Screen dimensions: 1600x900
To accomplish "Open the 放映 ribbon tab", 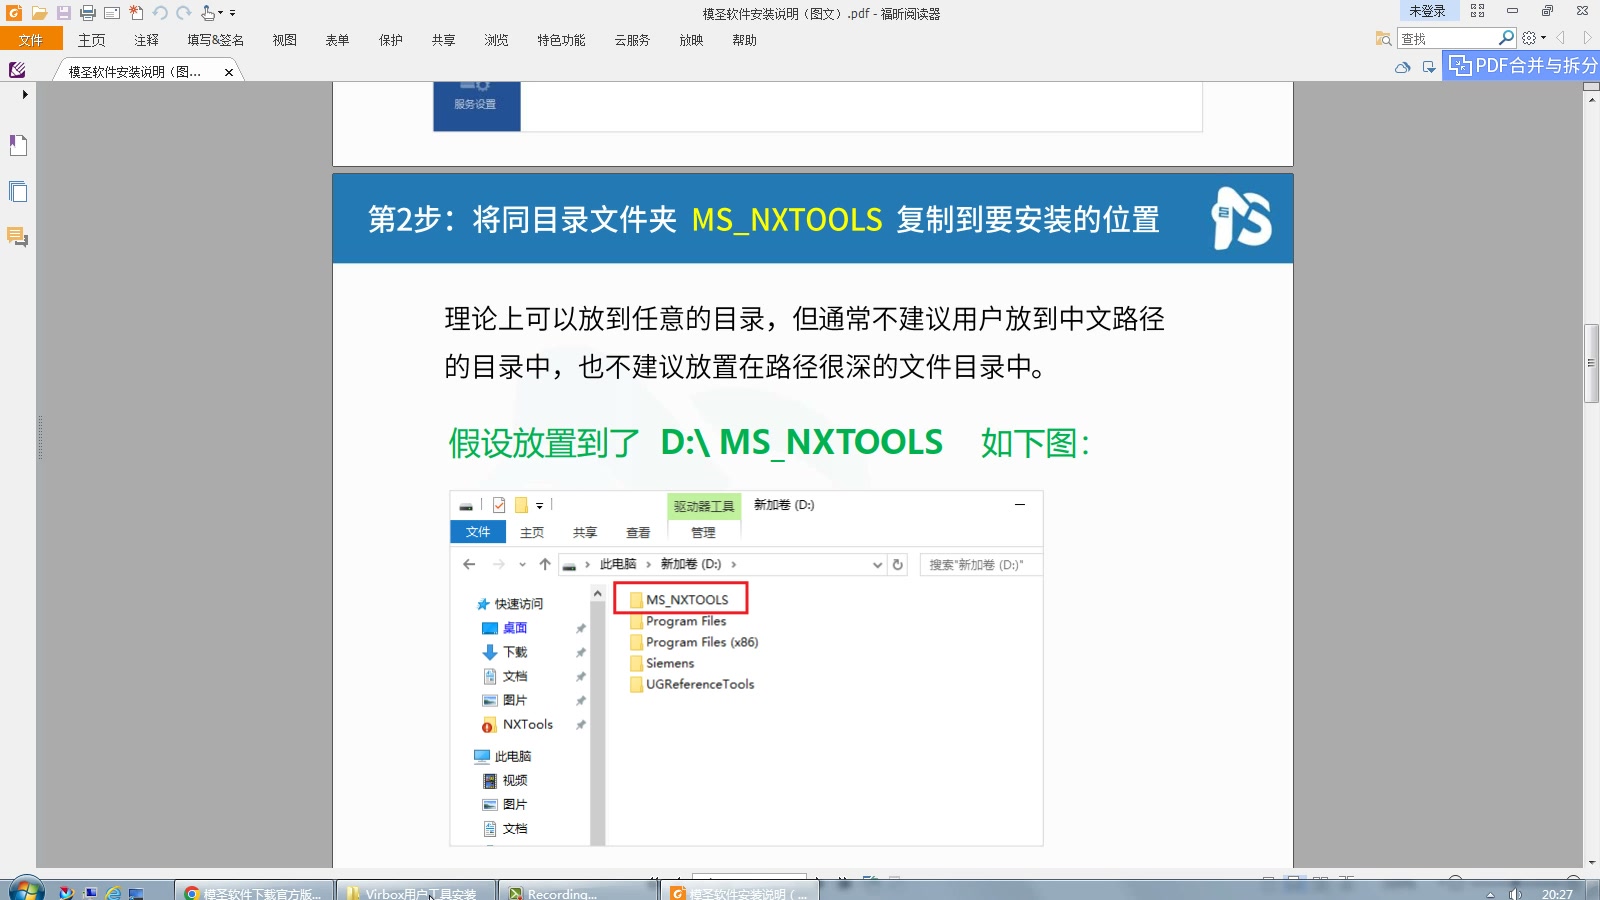I will point(691,40).
